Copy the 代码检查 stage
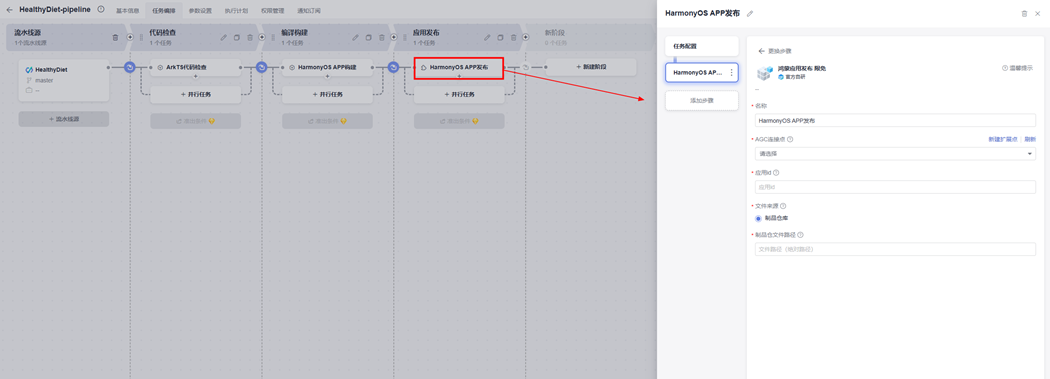Viewport: 1050px width, 379px height. pos(236,37)
